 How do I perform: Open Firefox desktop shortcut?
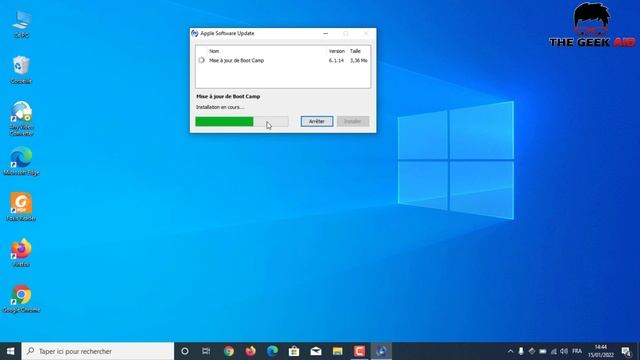point(21,253)
